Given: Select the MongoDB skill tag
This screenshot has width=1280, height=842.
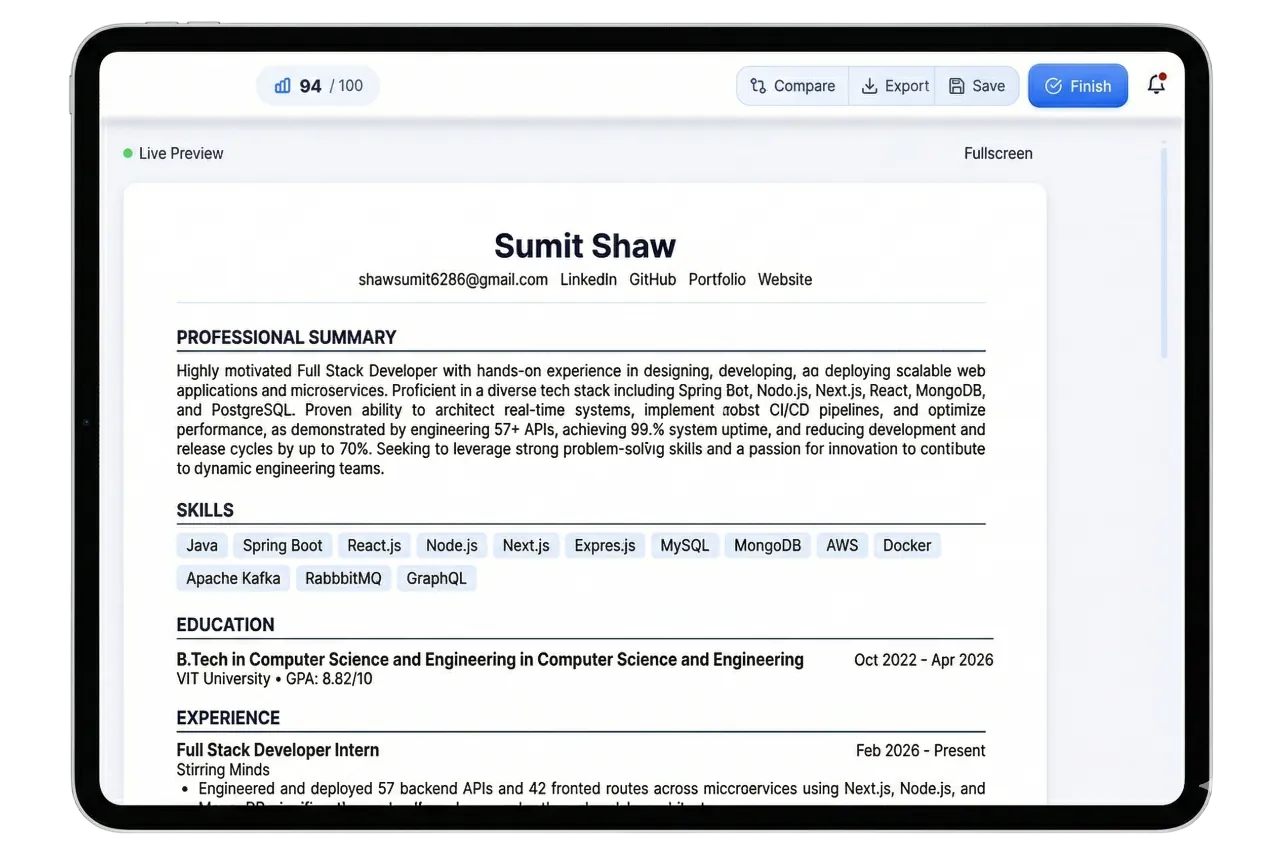Looking at the screenshot, I should point(767,546).
